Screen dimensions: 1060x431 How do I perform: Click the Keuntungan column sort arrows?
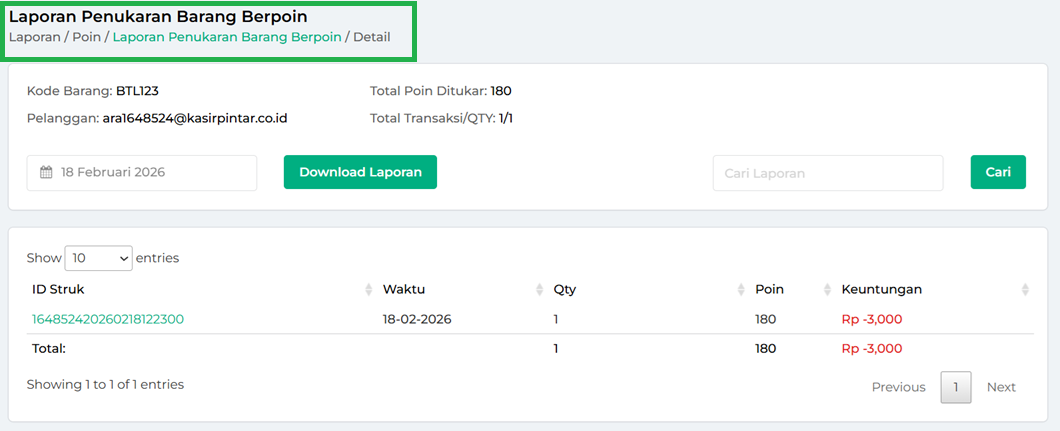click(1025, 290)
